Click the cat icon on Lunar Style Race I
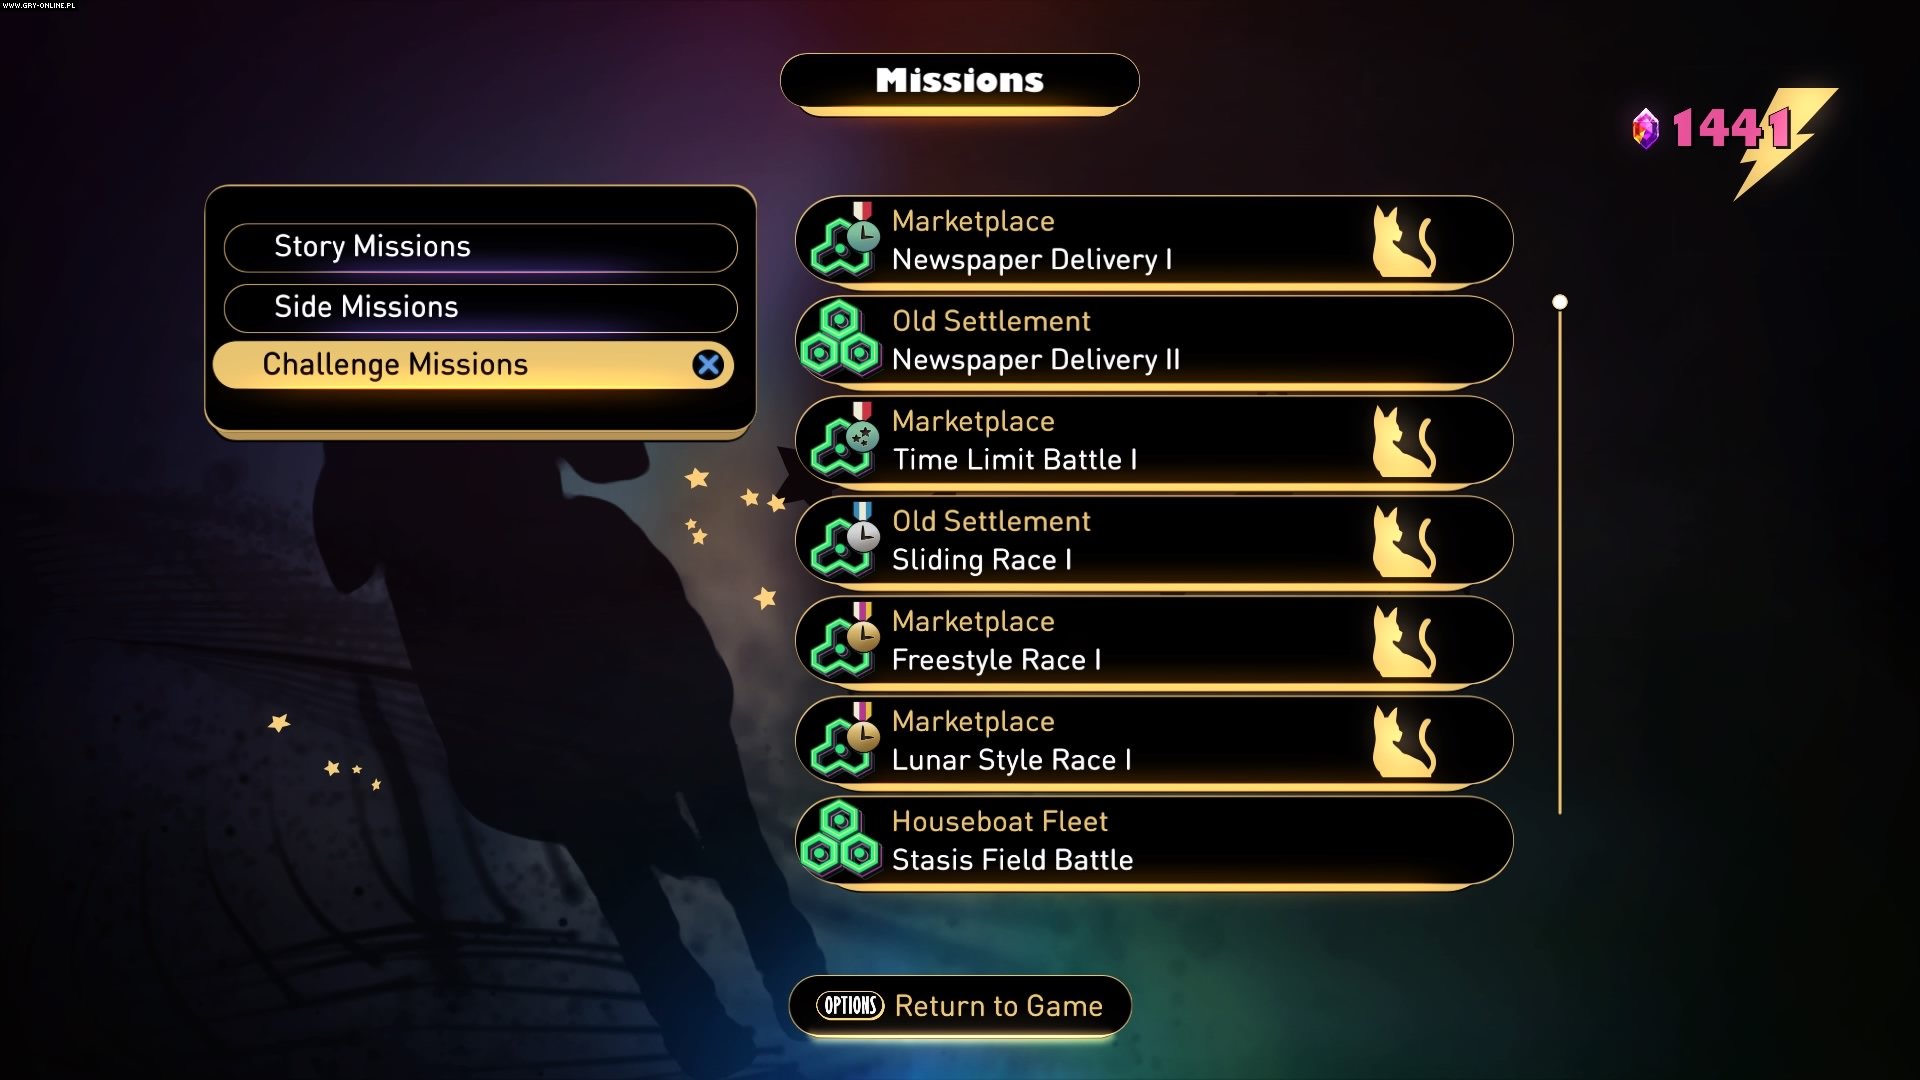 (1403, 741)
